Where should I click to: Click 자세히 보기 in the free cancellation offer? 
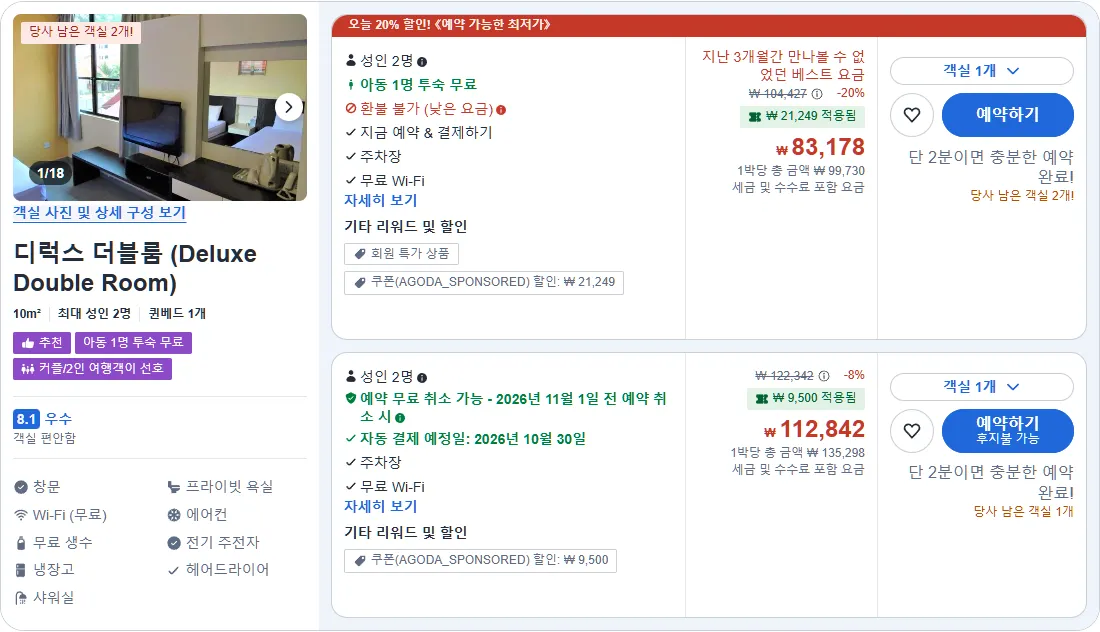click(x=380, y=506)
